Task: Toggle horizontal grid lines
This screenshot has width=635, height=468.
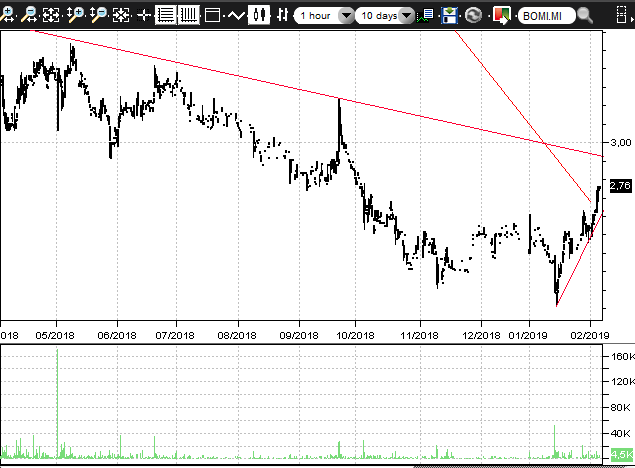Action: coord(166,15)
